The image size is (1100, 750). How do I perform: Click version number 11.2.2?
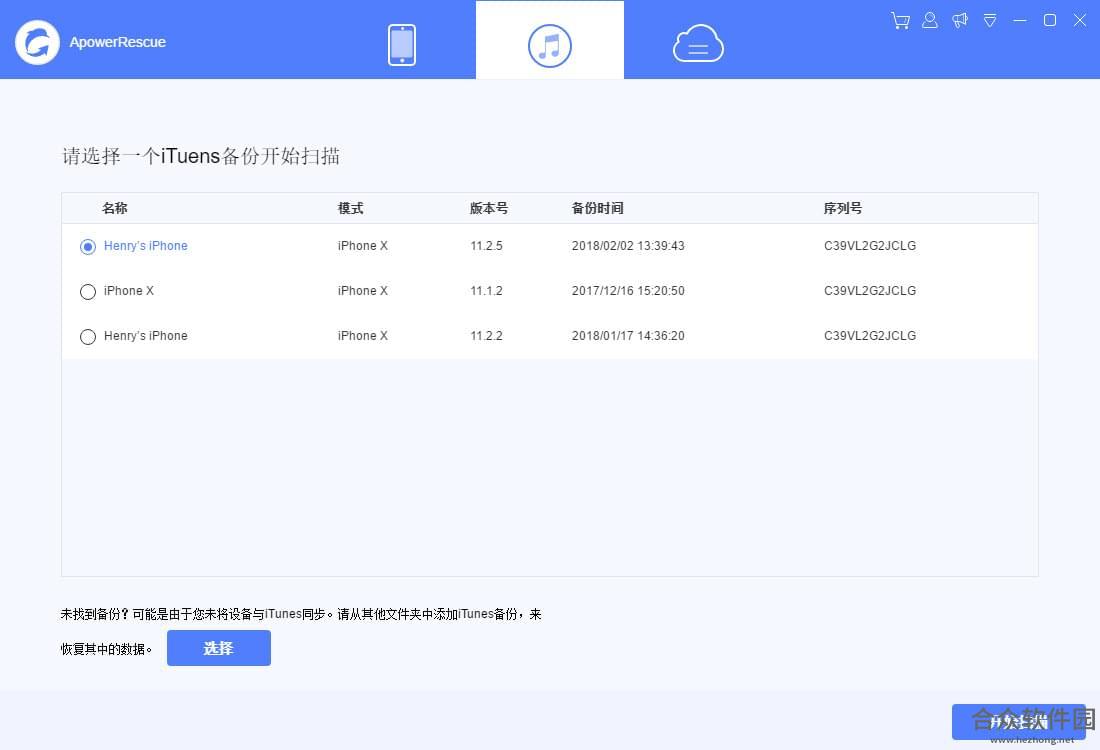pyautogui.click(x=486, y=335)
